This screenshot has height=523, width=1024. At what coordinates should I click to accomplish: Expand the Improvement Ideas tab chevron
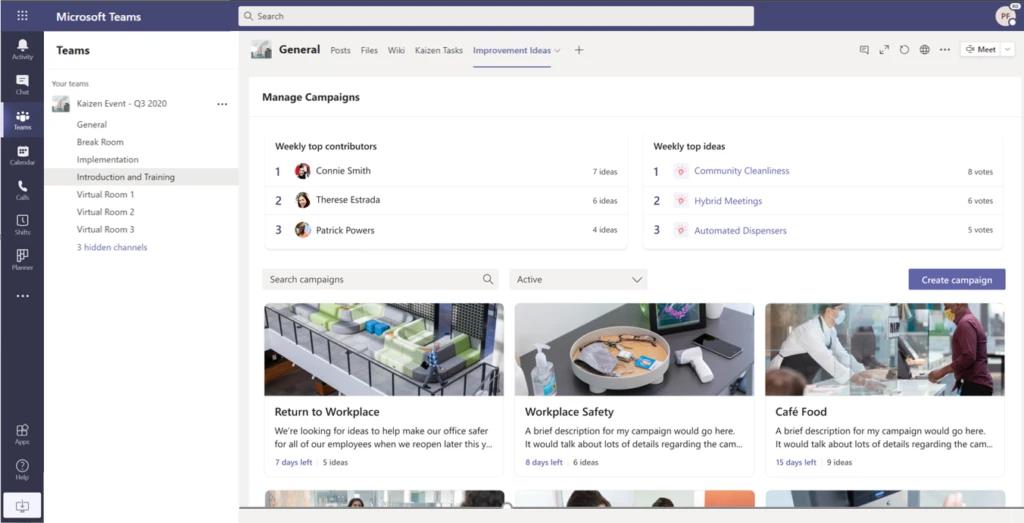[x=557, y=50]
